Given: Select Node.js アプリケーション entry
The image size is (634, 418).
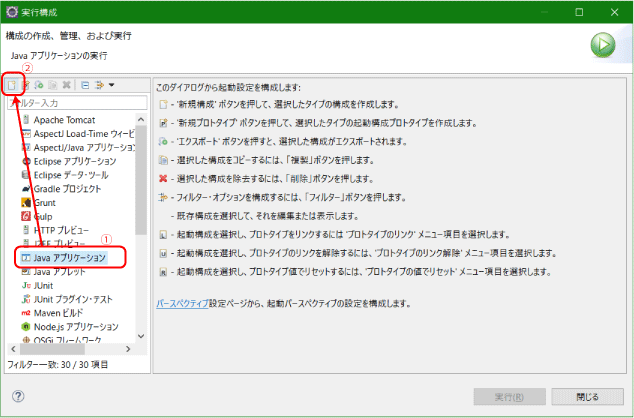Looking at the screenshot, I should [x=76, y=327].
